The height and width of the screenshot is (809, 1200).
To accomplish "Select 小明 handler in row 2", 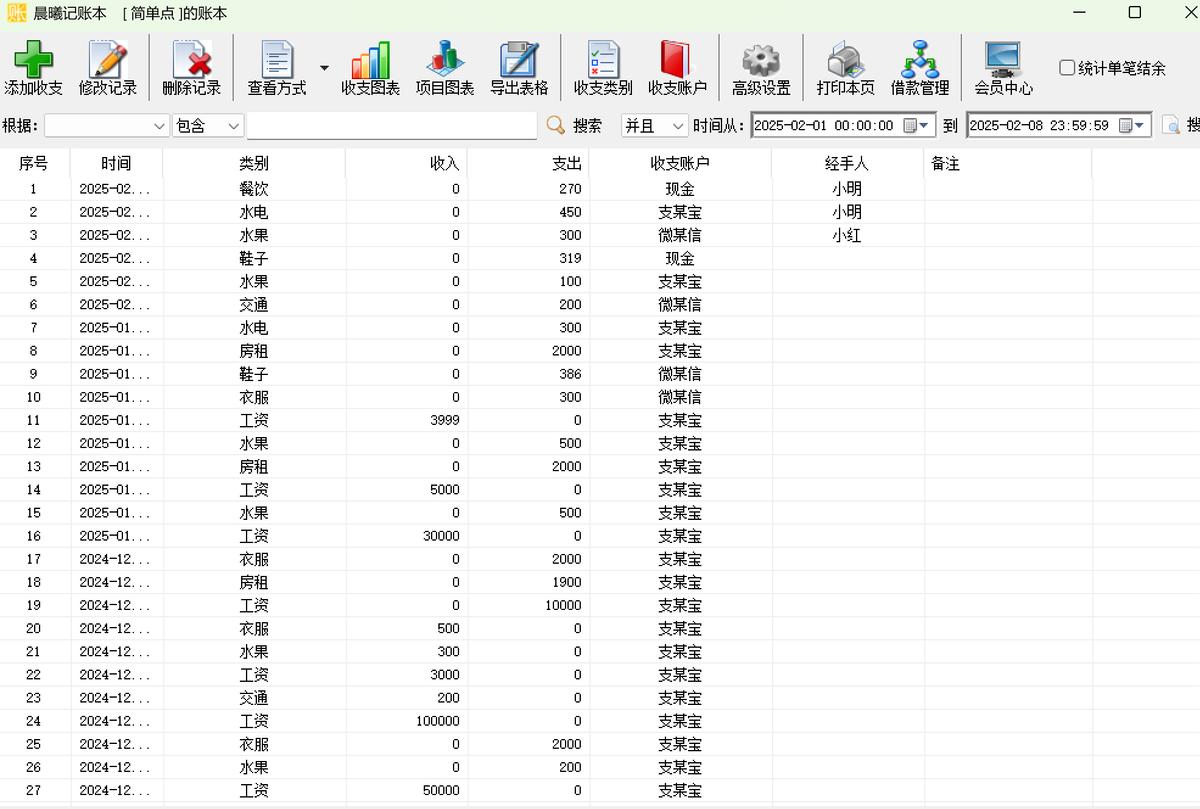I will pos(847,212).
